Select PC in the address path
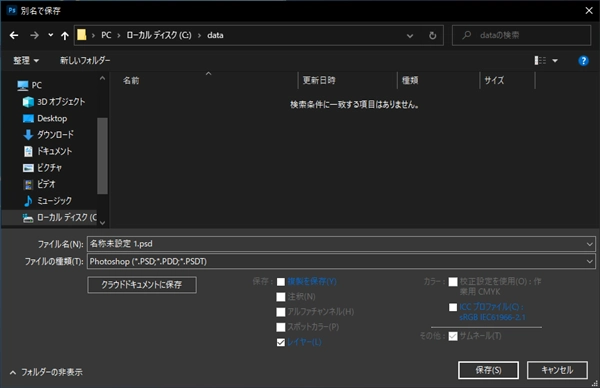Viewport: 600px width, 388px height. (x=106, y=35)
